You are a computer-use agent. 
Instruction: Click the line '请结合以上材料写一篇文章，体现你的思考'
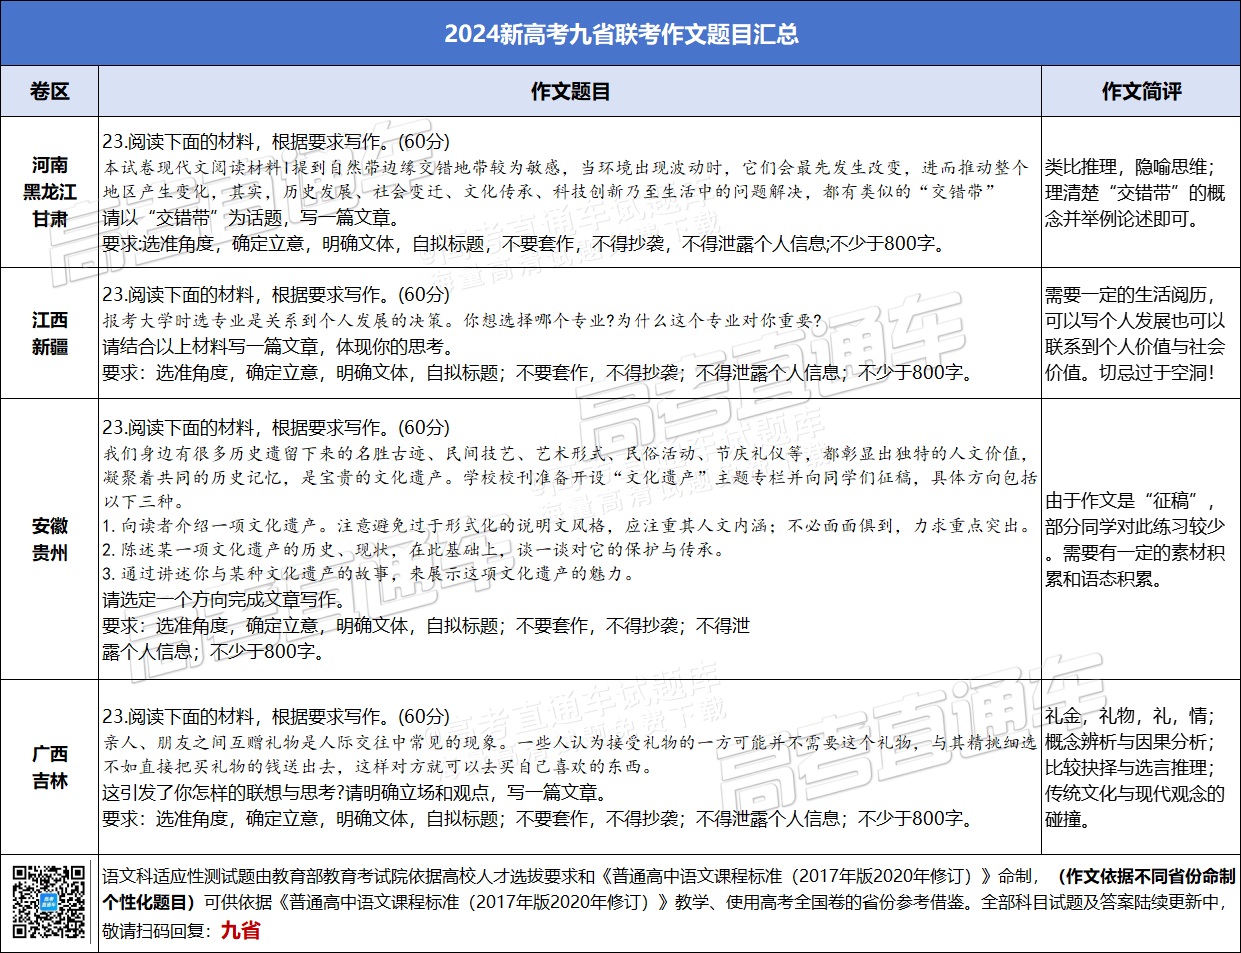[278, 347]
